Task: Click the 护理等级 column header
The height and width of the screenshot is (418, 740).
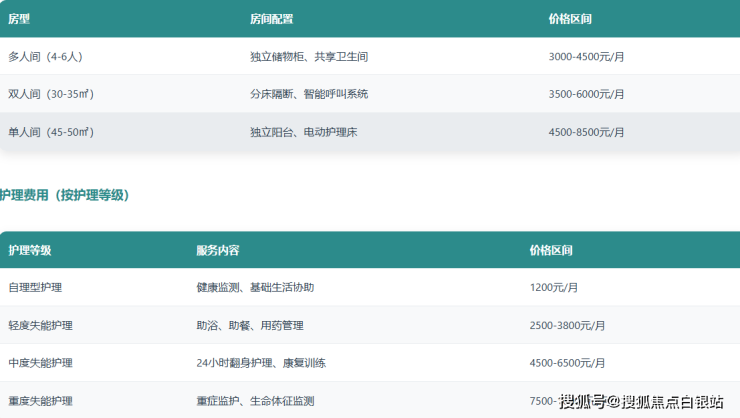Action: [30, 250]
